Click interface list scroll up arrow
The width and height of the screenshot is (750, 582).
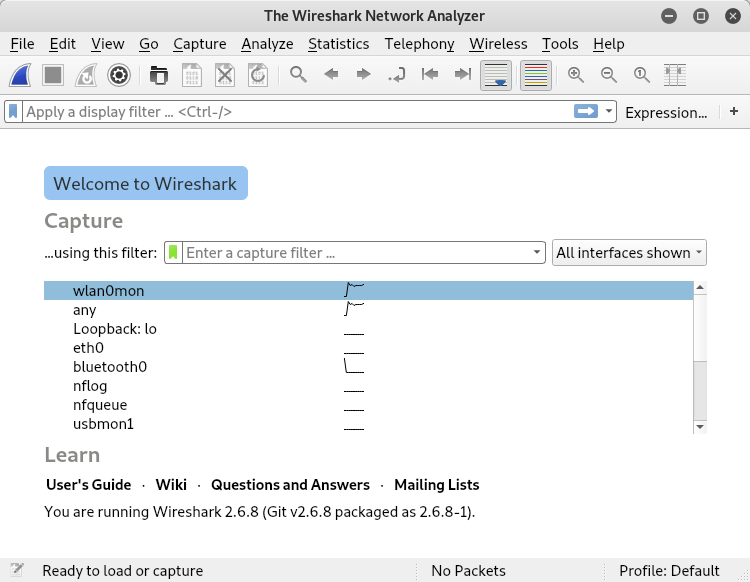pyautogui.click(x=700, y=287)
